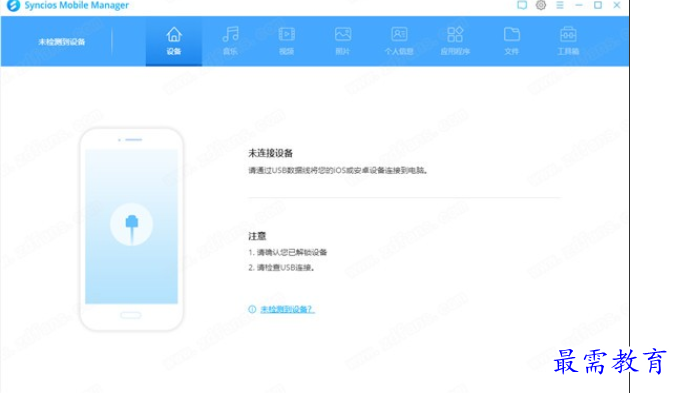This screenshot has height=393, width=675.
Task: Click the note line about checking USB connection
Action: (282, 268)
